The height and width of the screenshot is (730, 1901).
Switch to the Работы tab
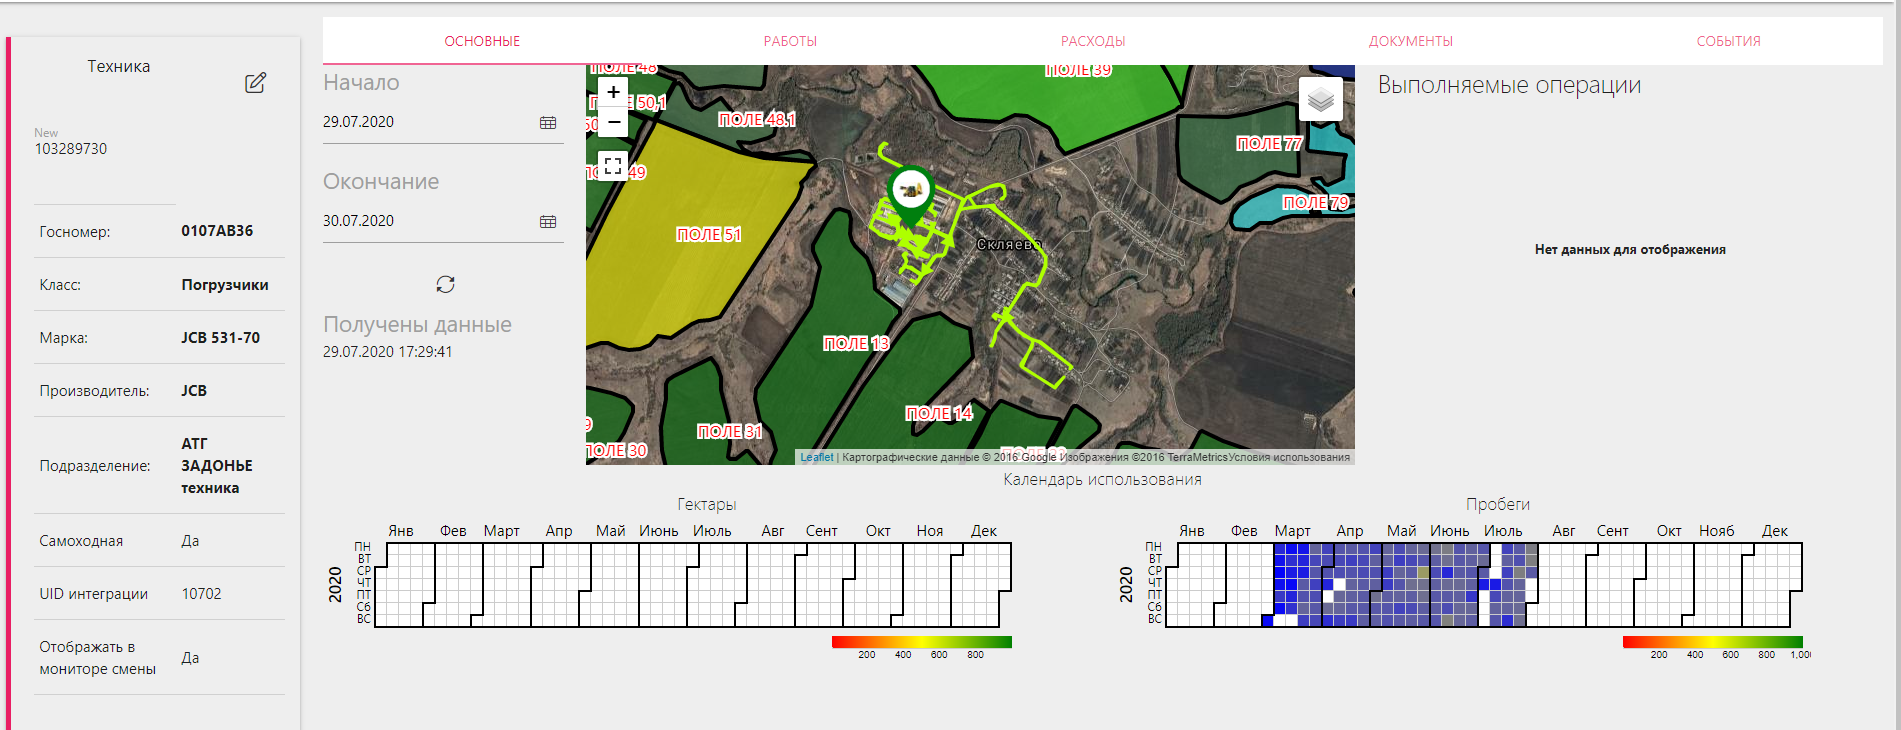tap(790, 41)
